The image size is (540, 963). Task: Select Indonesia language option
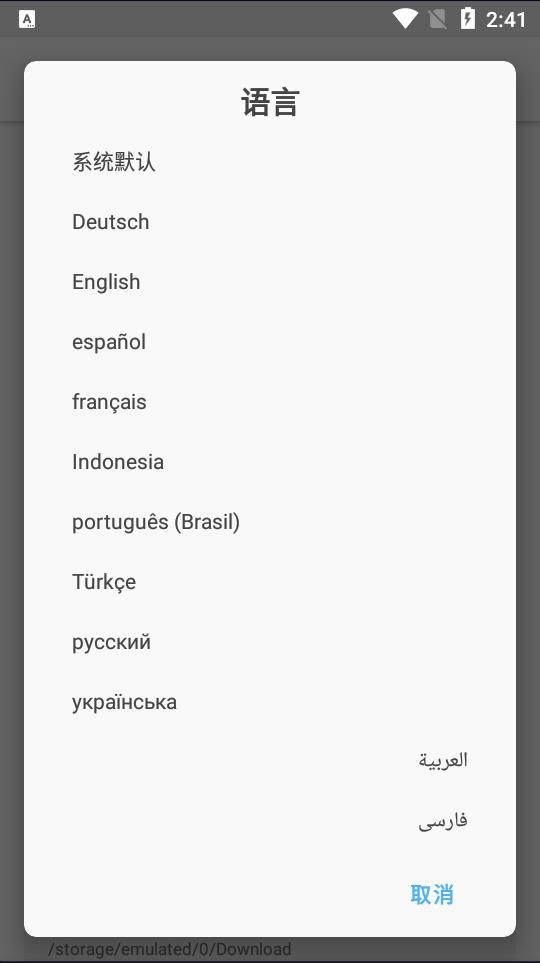click(270, 462)
